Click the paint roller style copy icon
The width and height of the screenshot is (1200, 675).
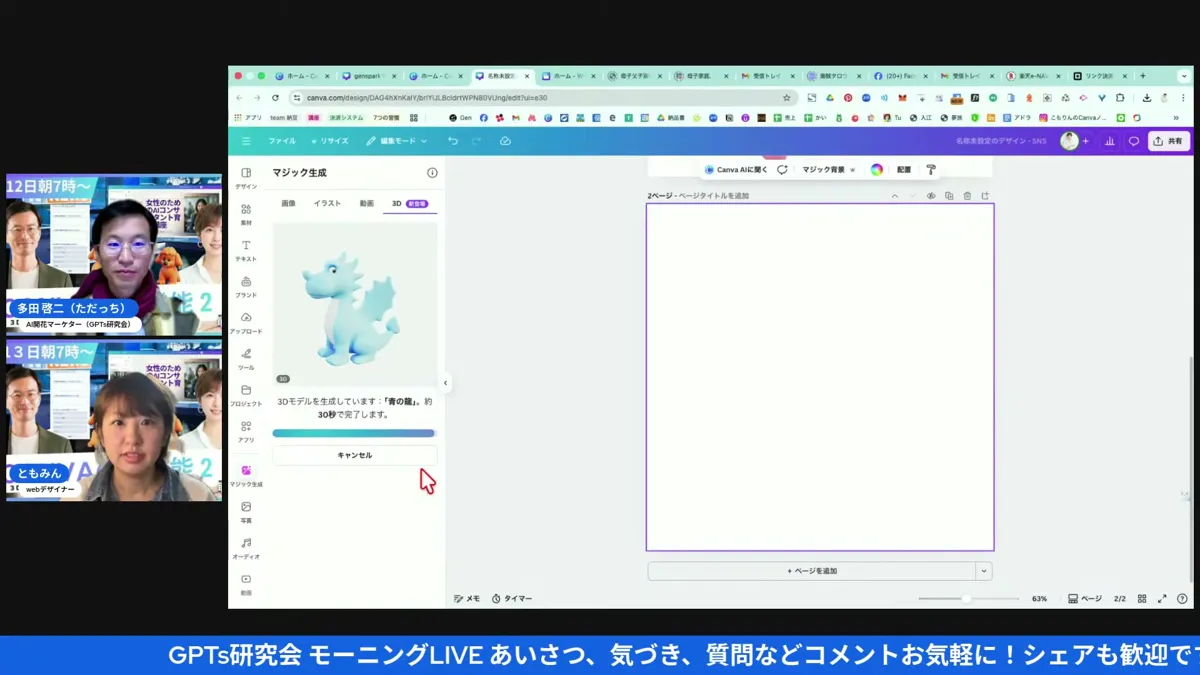(931, 170)
